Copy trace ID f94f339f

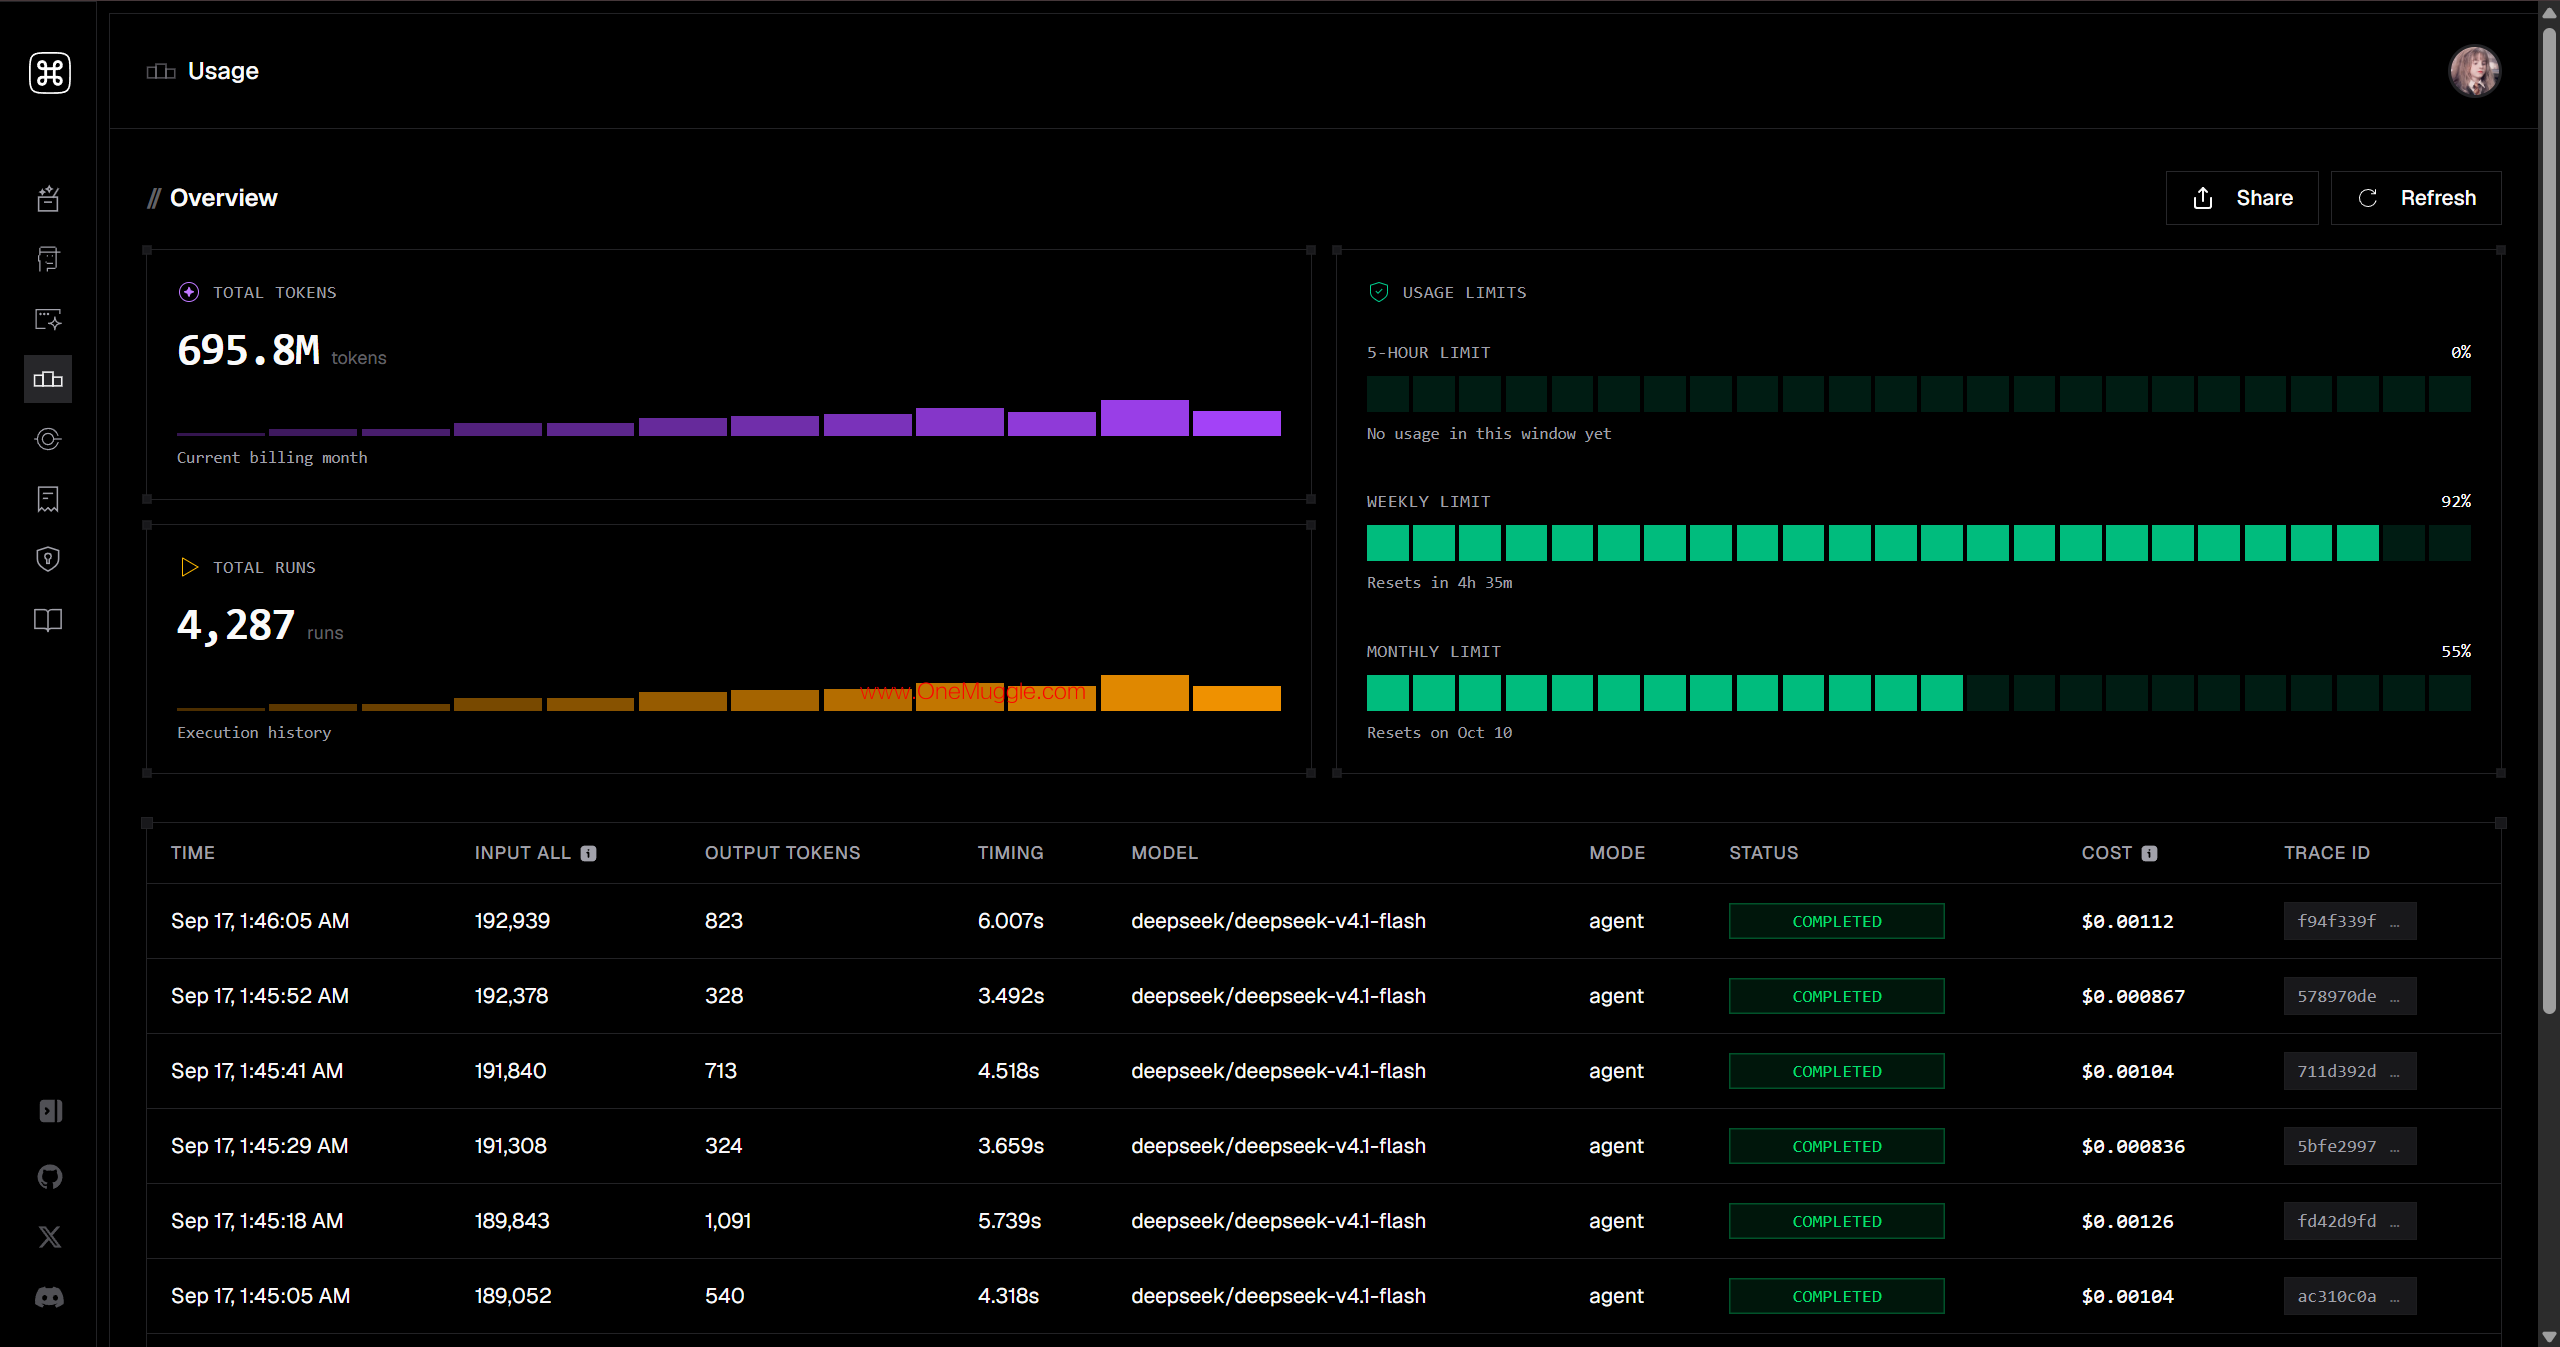pyautogui.click(x=2349, y=921)
